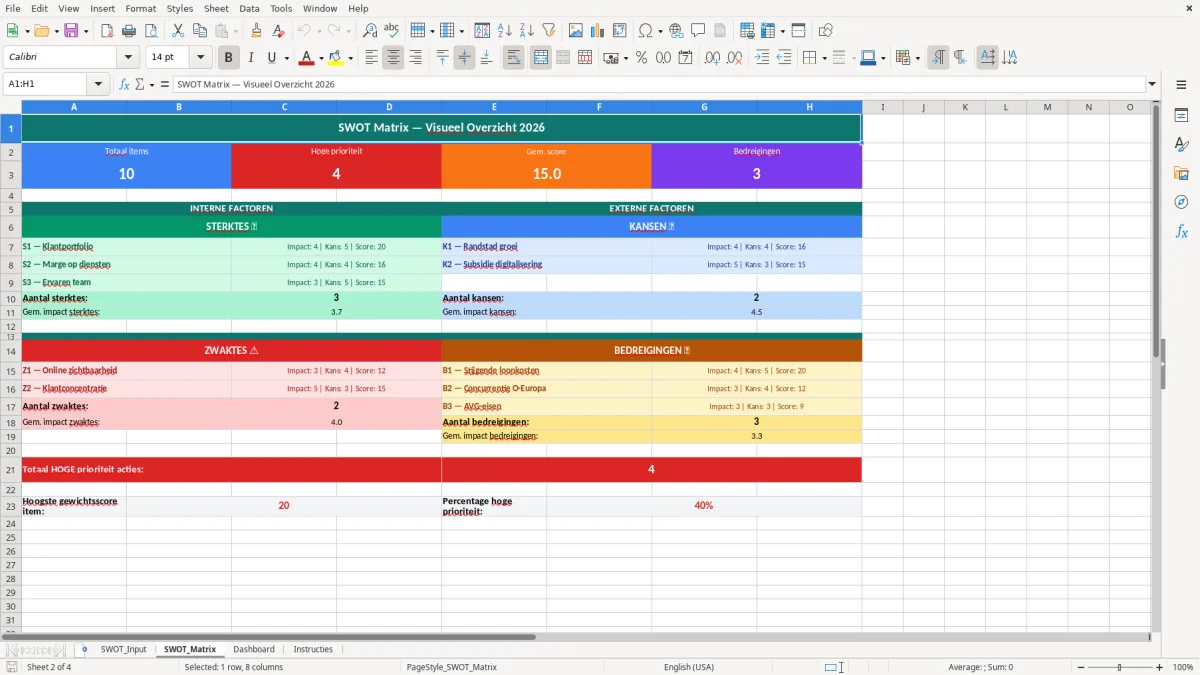Click the Clone Formatting paintbrush icon
Viewport: 1200px width, 675px height.
[x=257, y=31]
